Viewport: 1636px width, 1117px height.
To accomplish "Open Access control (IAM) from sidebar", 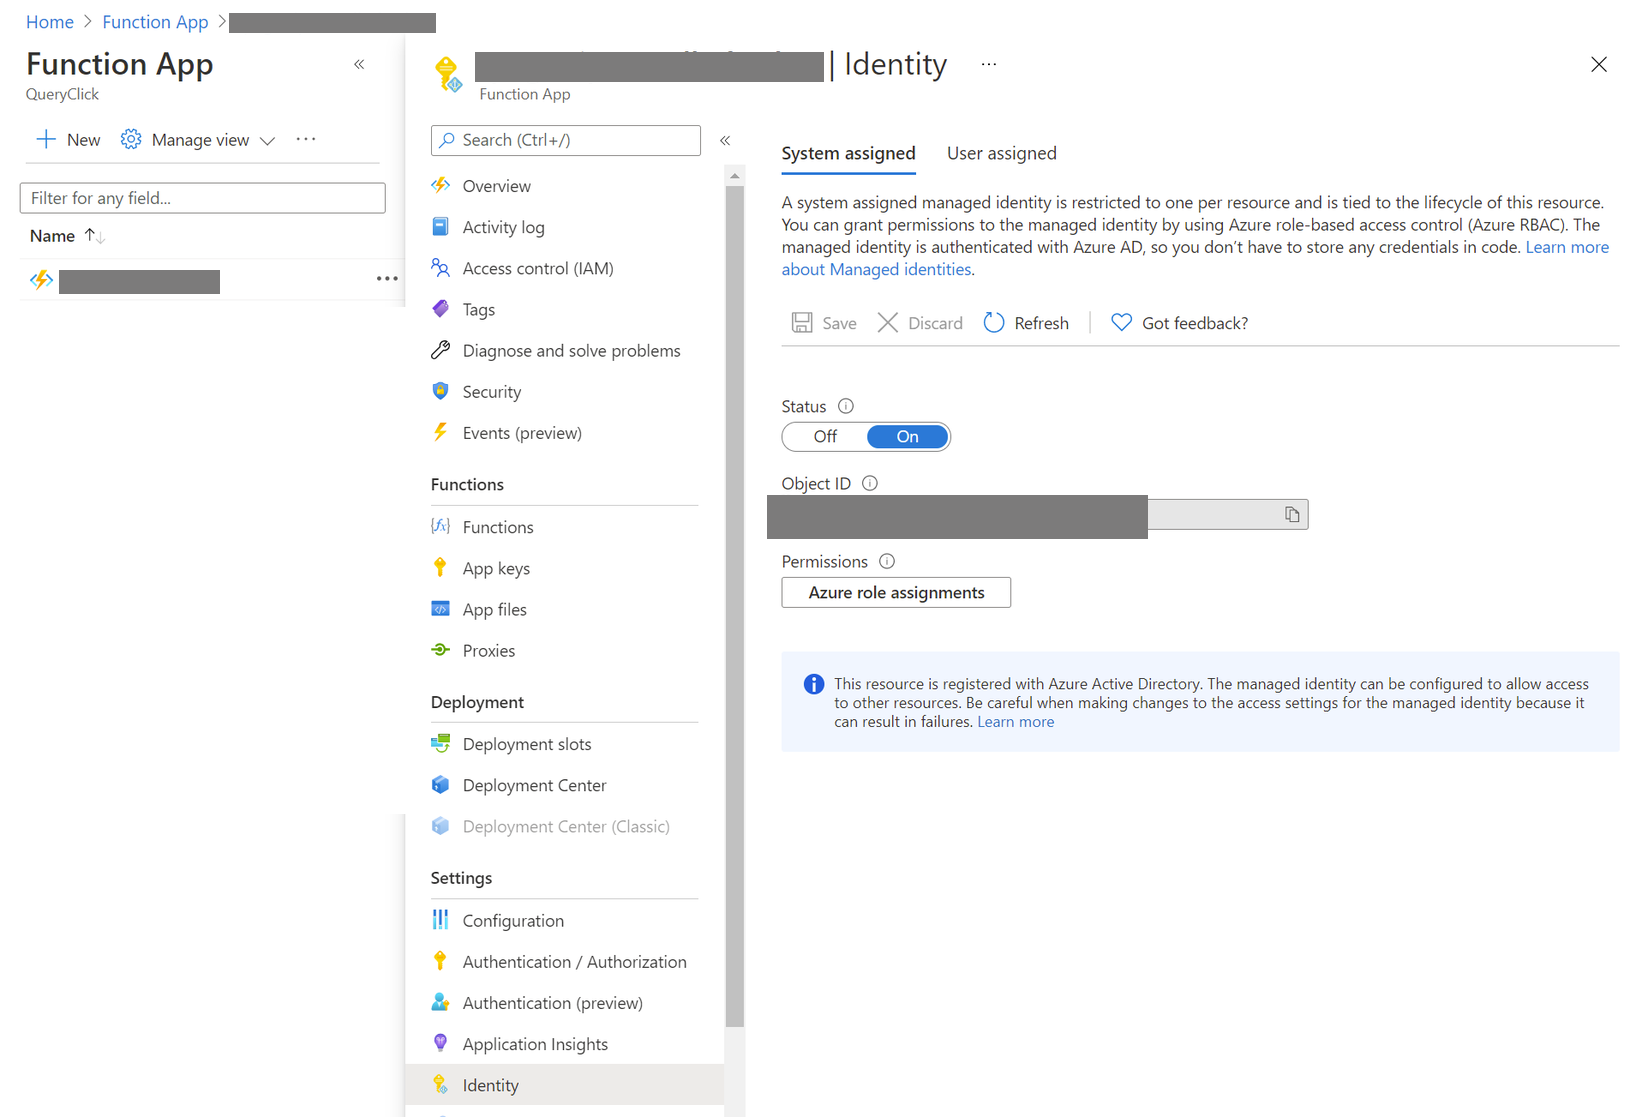I will tap(537, 268).
